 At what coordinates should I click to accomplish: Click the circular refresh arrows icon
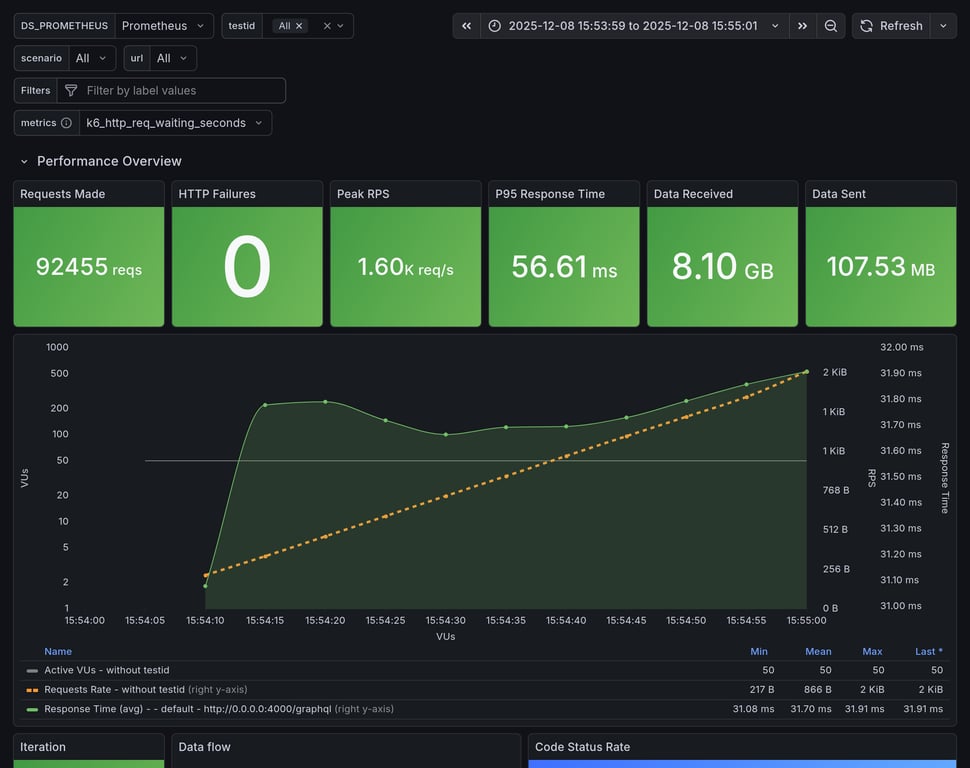point(865,25)
